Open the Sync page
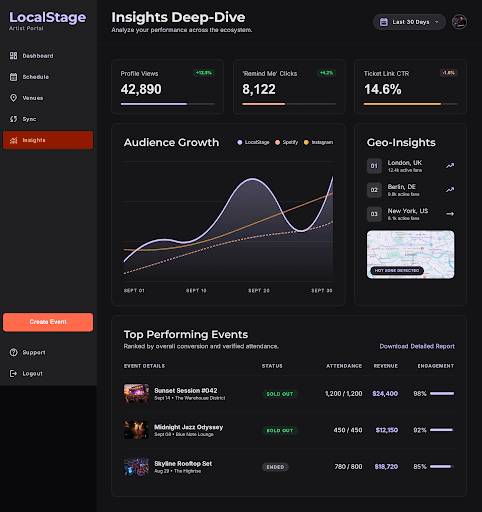482x512 pixels. [x=48, y=119]
